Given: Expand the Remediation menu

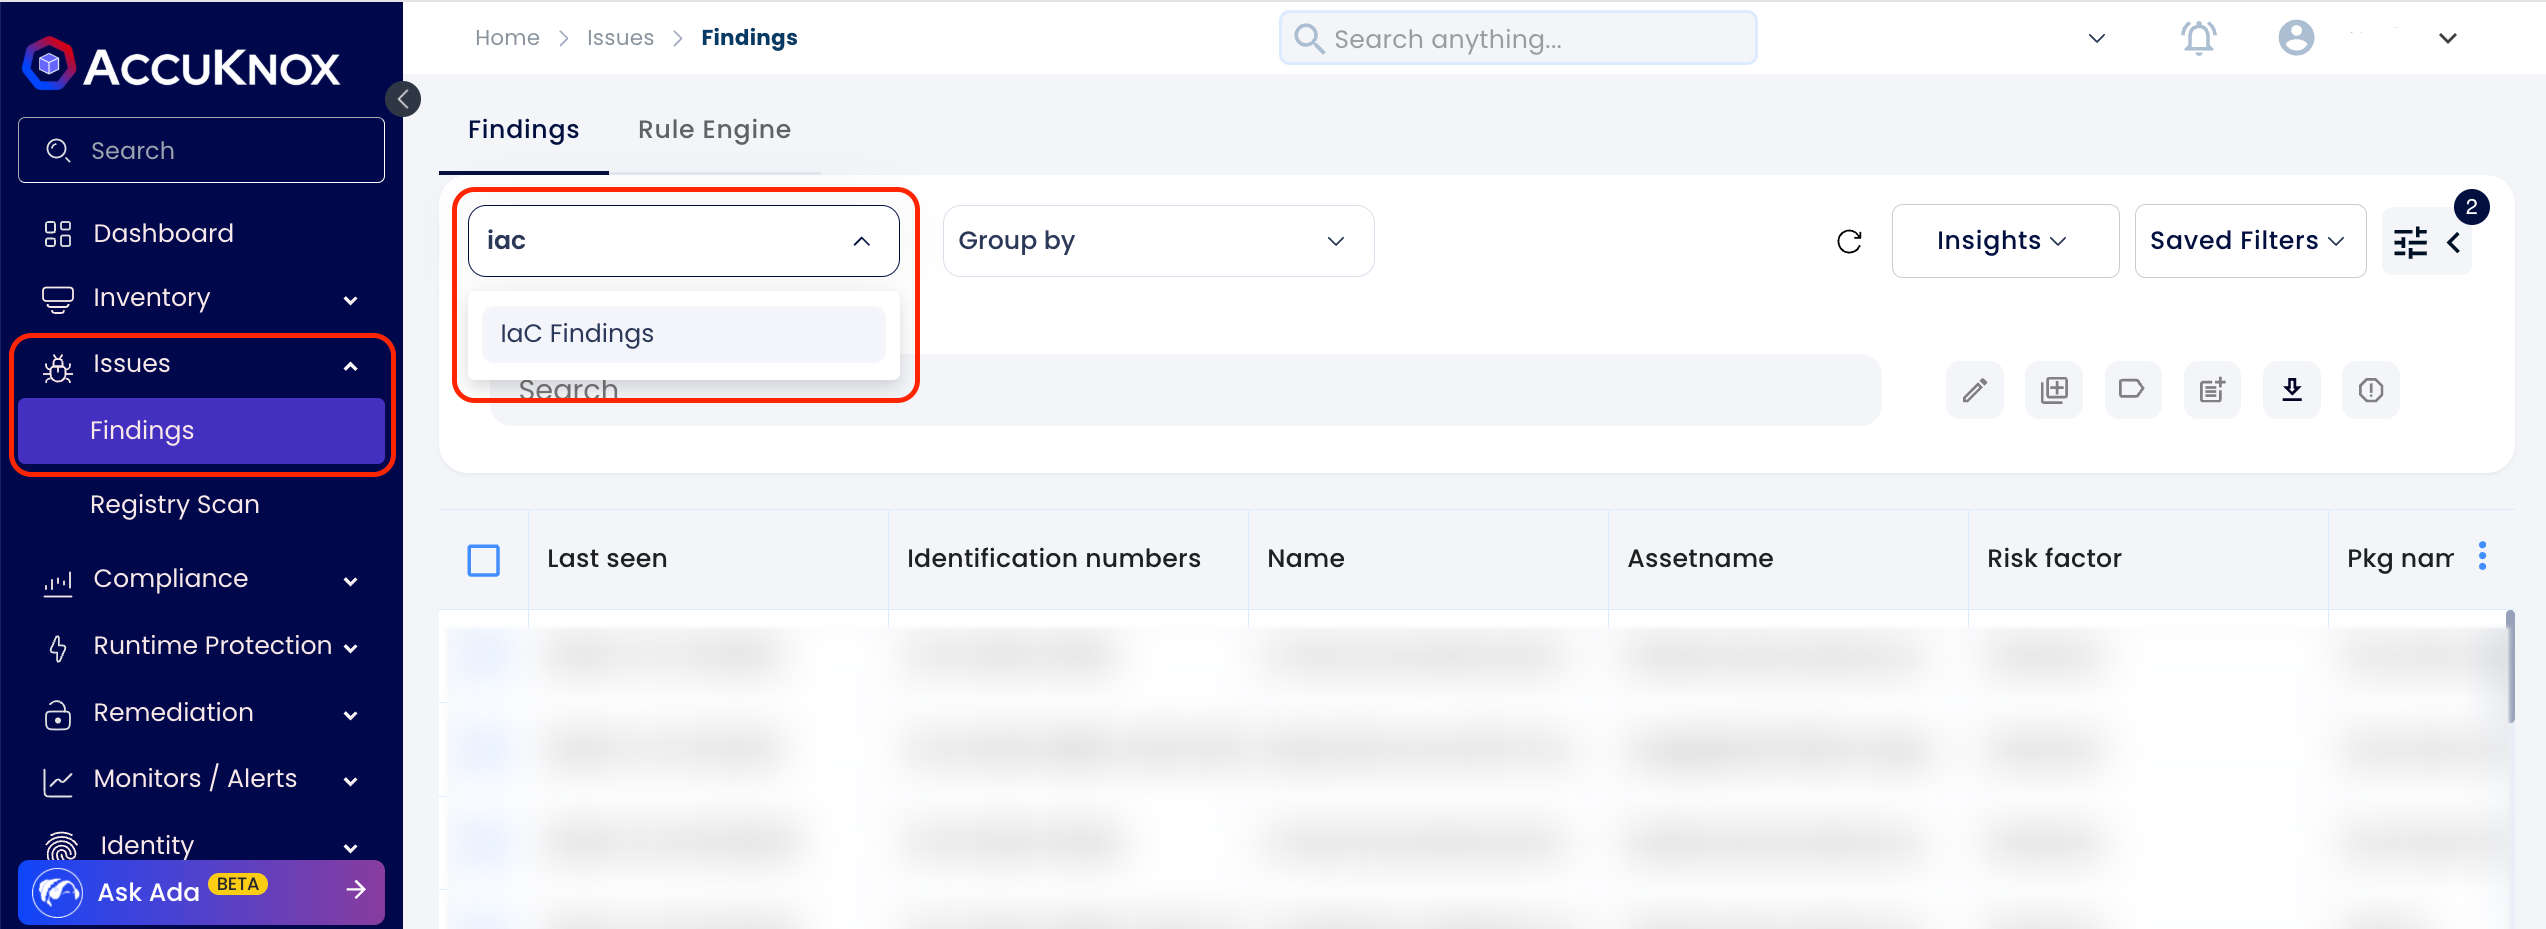Looking at the screenshot, I should pos(200,713).
